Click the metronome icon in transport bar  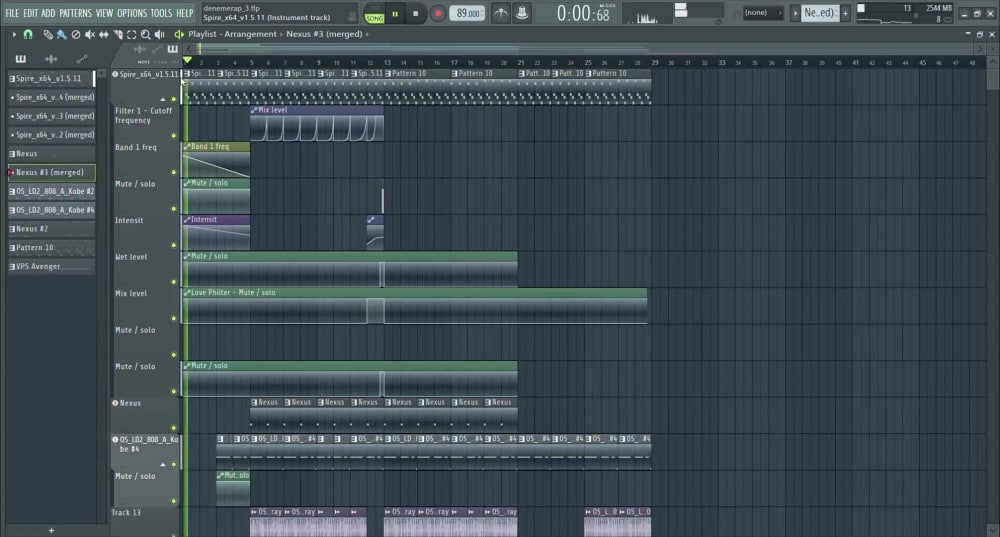coord(501,13)
